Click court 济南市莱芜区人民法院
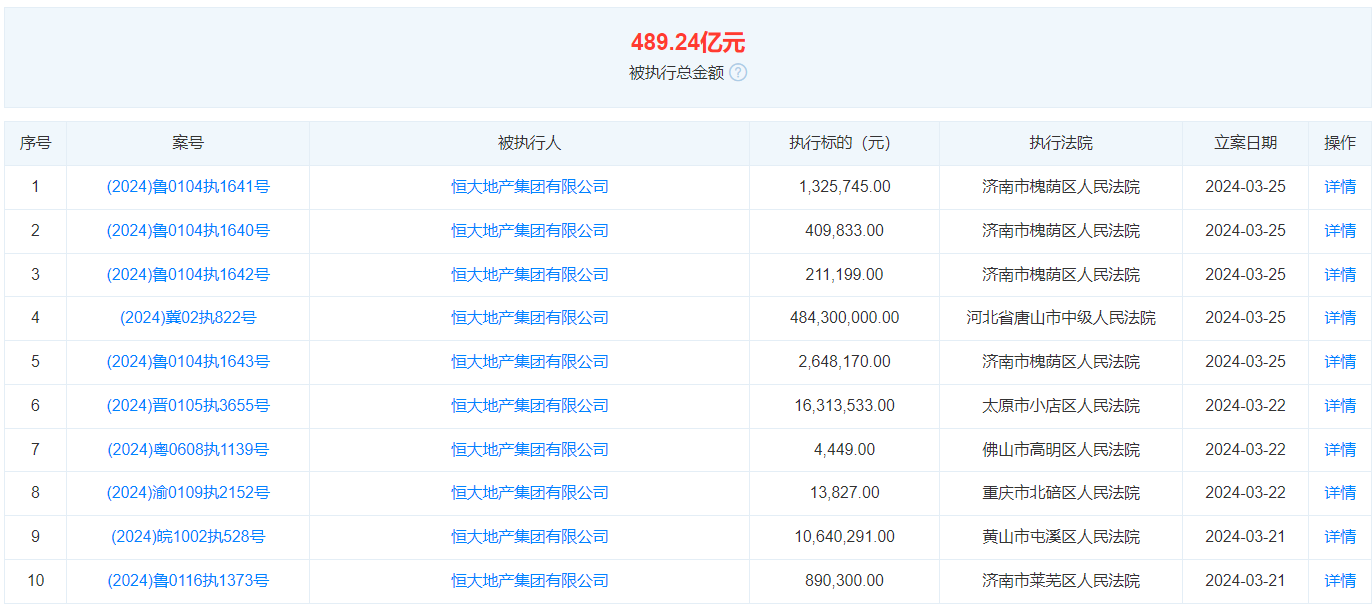The width and height of the screenshot is (1372, 607). 1061,580
